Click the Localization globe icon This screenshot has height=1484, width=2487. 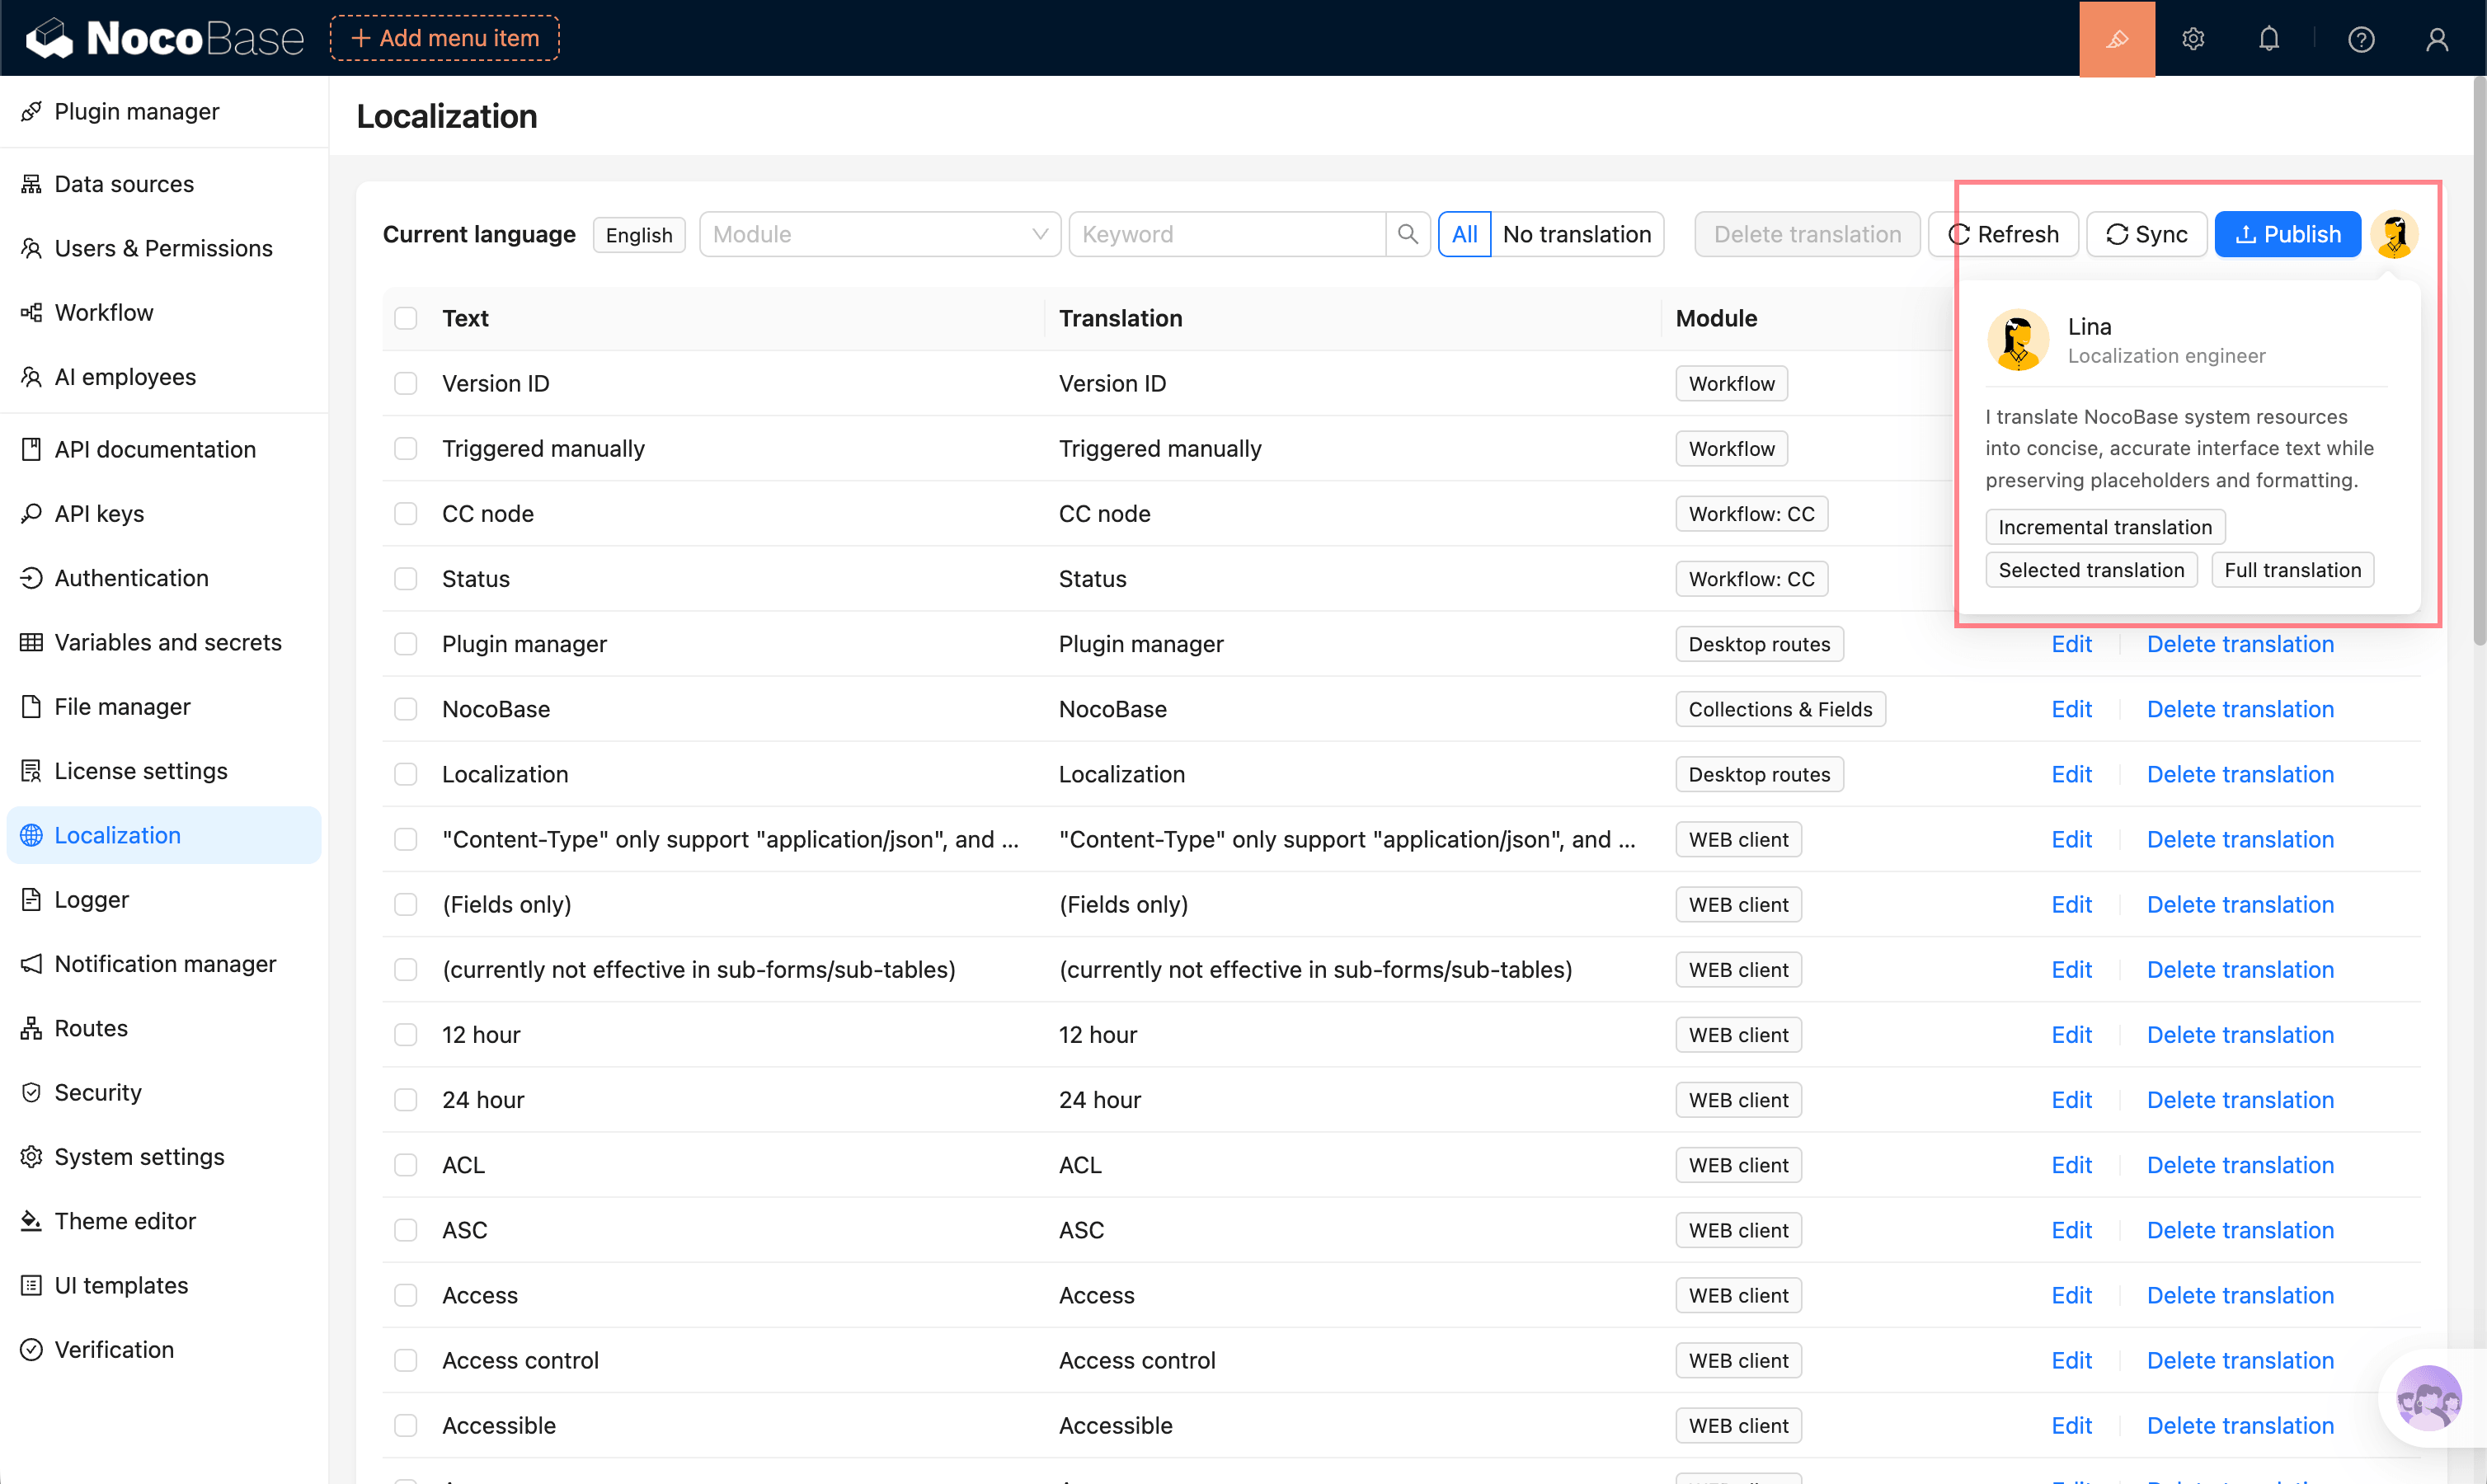click(31, 835)
